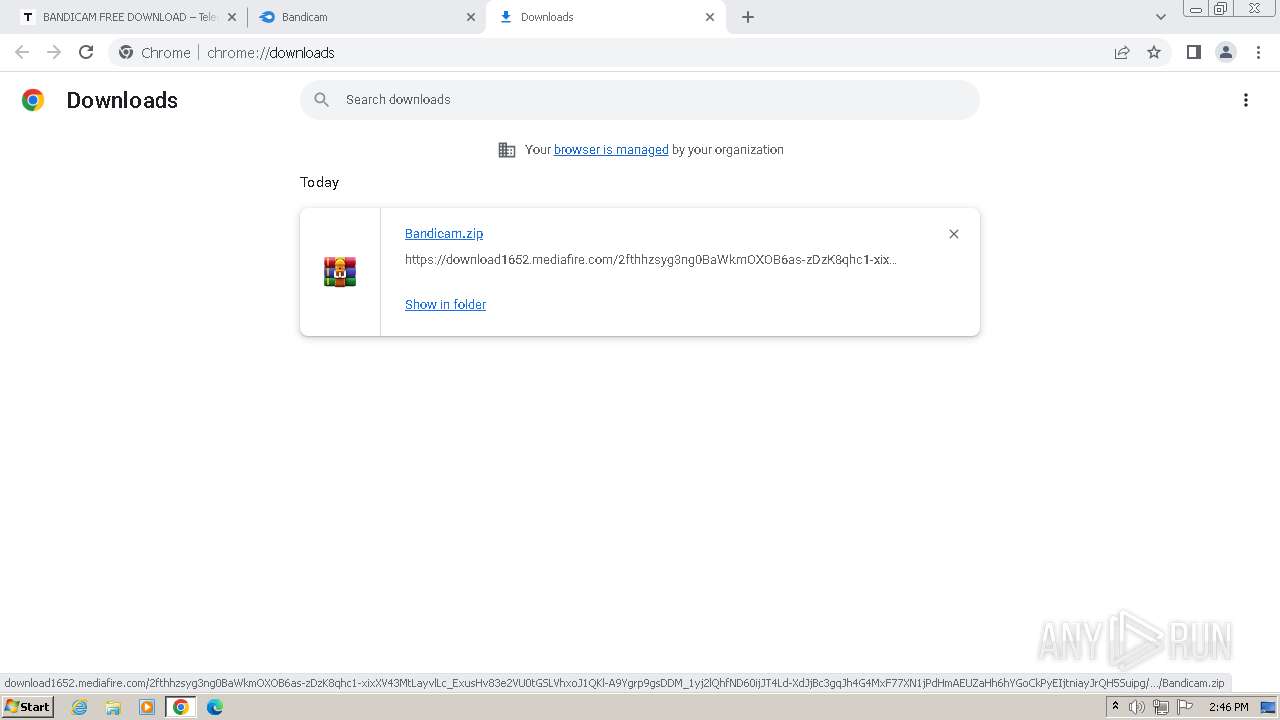Viewport: 1280px width, 720px height.
Task: Open the browser is managed link
Action: [611, 150]
